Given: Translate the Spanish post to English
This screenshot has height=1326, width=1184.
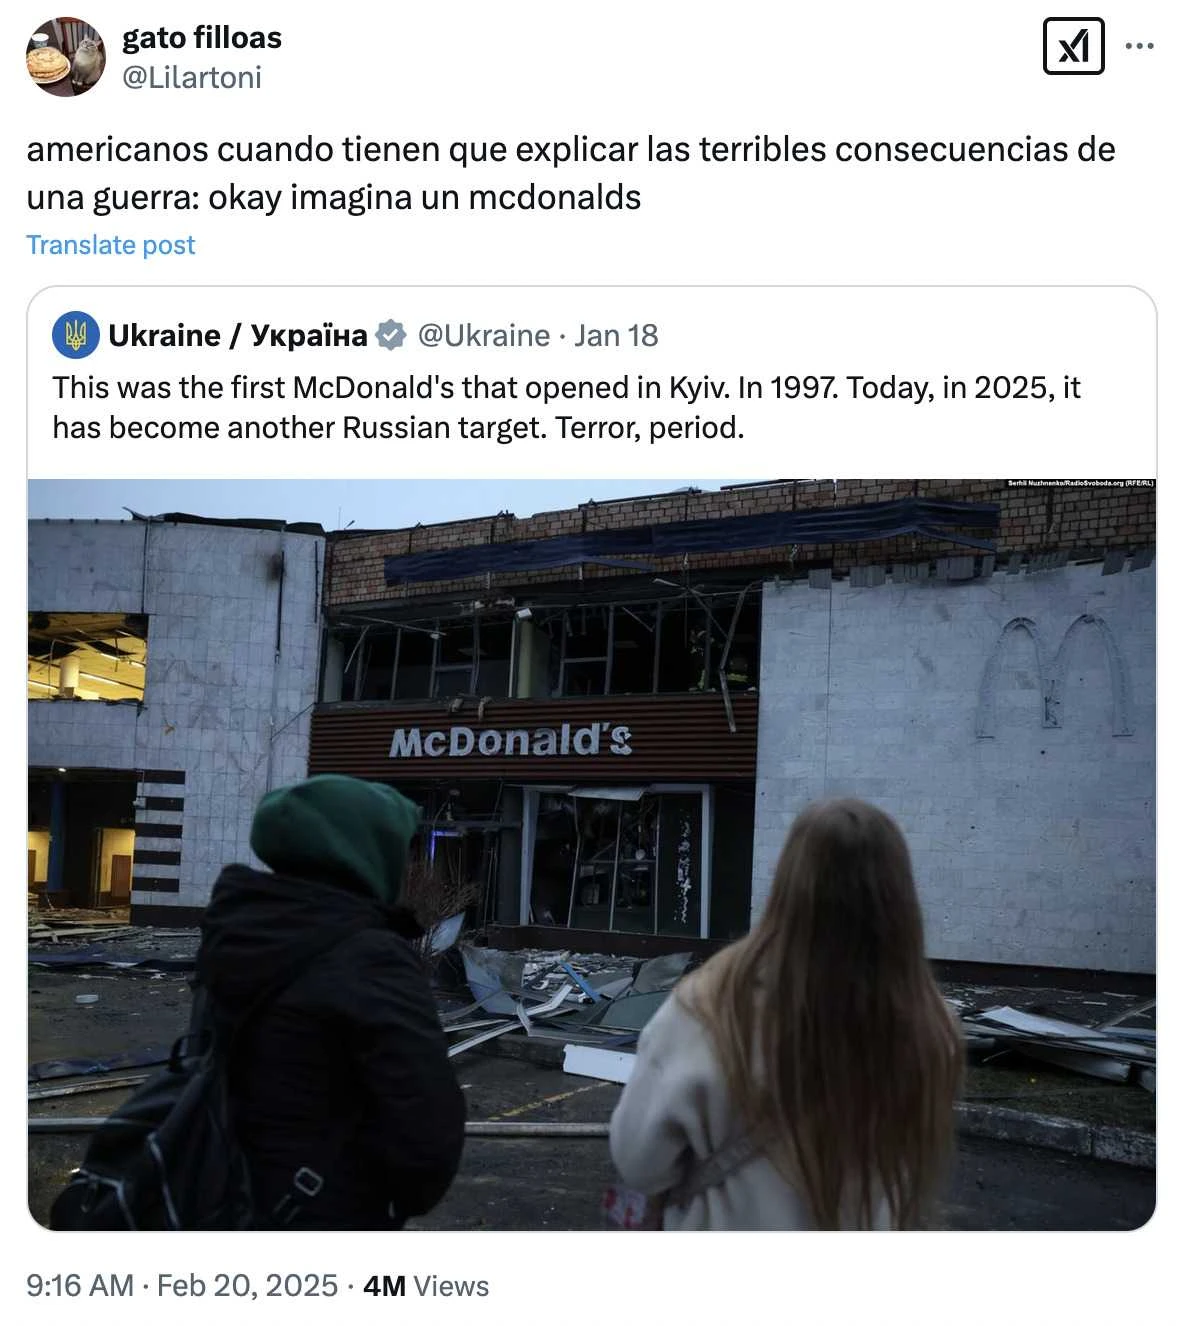Looking at the screenshot, I should [x=111, y=245].
